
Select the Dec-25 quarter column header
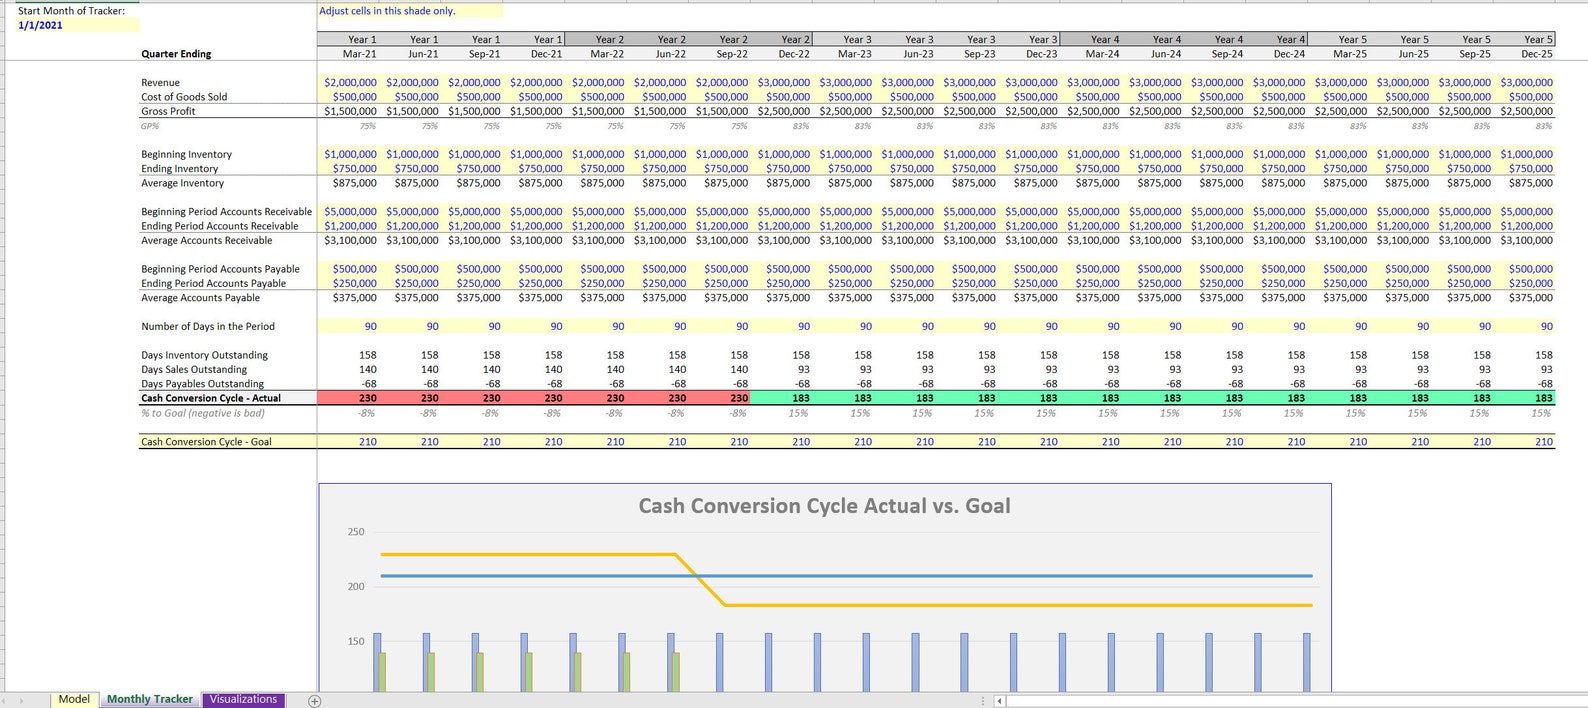pos(1537,54)
